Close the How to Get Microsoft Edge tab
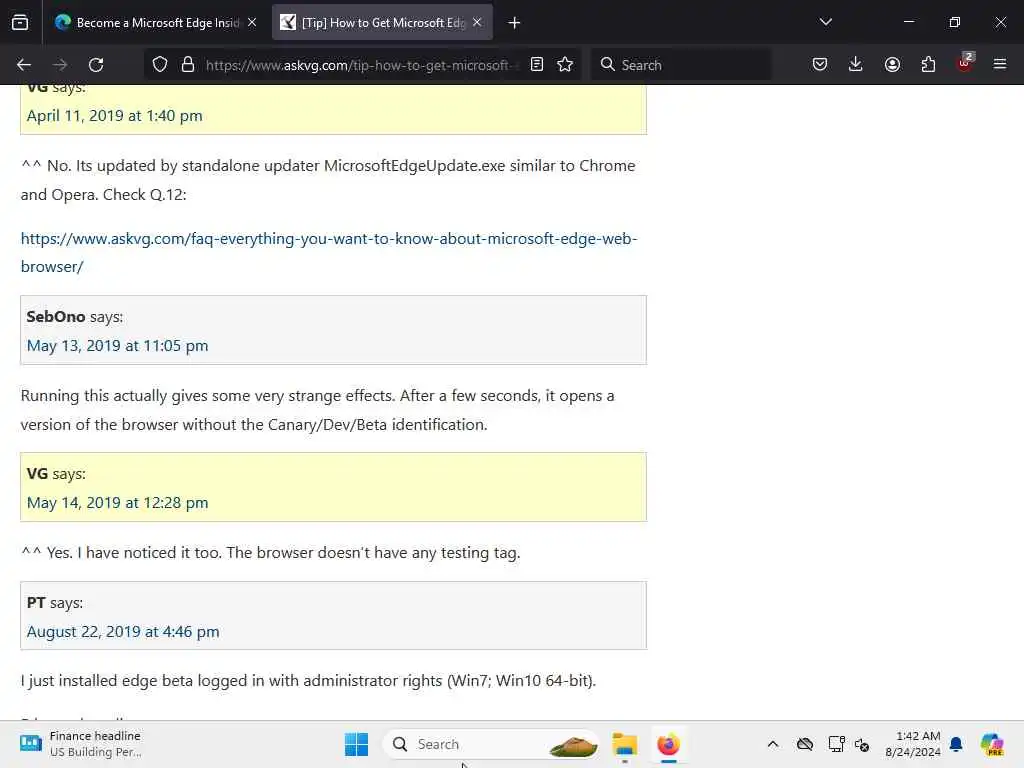Image resolution: width=1024 pixels, height=768 pixels. [477, 23]
